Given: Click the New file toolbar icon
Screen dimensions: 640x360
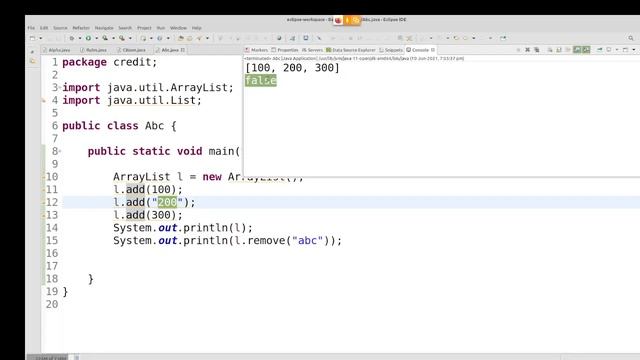Looking at the screenshot, I should [32, 38].
